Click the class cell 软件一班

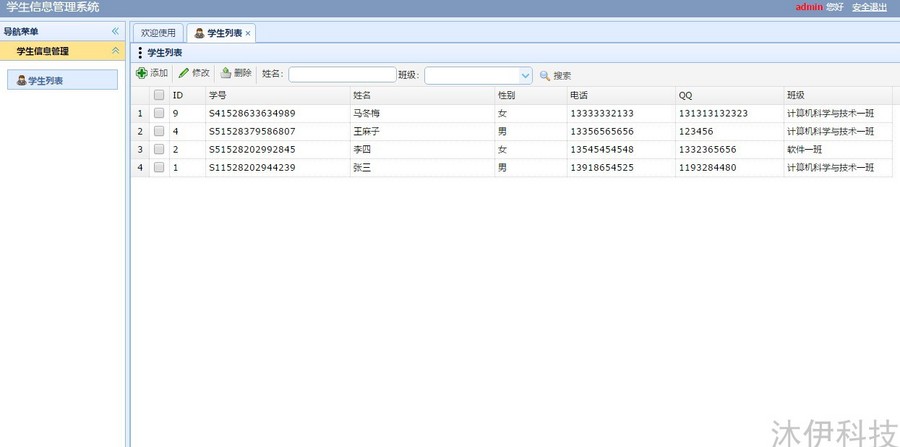point(805,150)
